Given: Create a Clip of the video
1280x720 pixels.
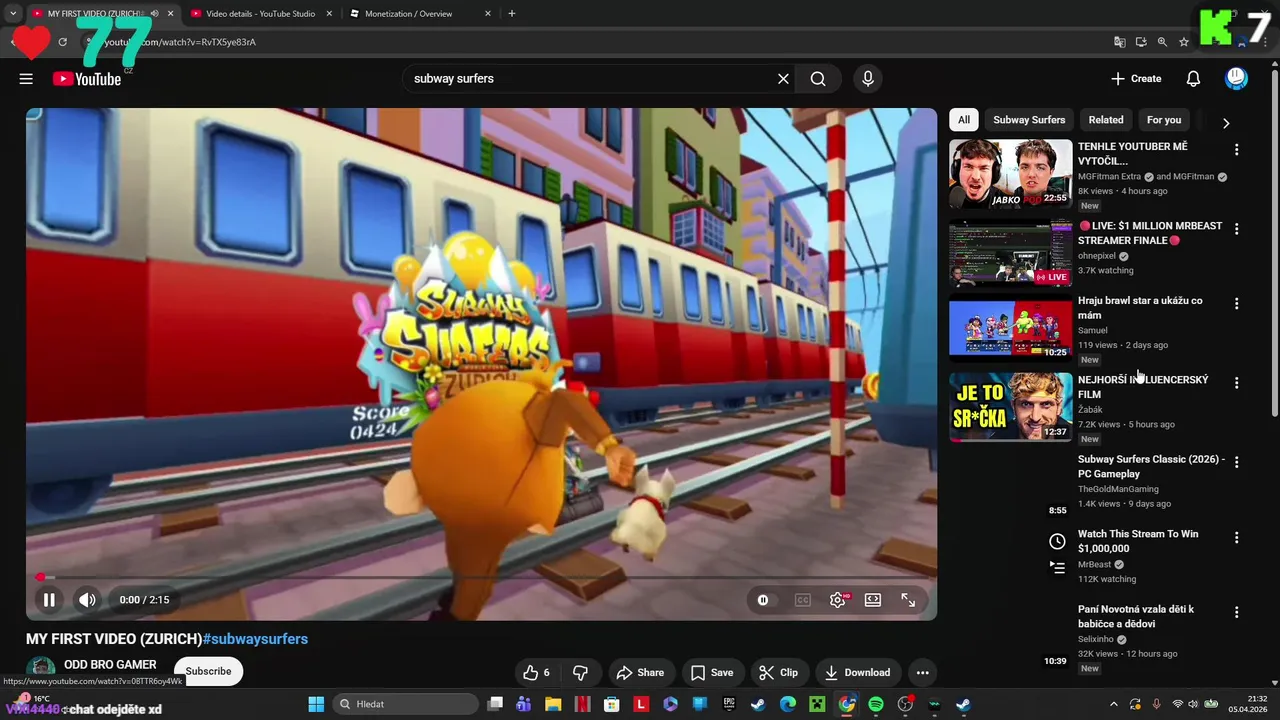Looking at the screenshot, I should coord(778,672).
